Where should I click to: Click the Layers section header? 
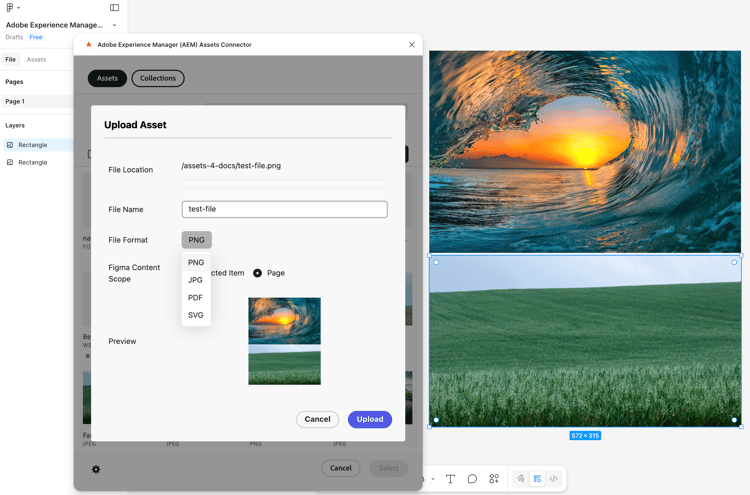[15, 125]
